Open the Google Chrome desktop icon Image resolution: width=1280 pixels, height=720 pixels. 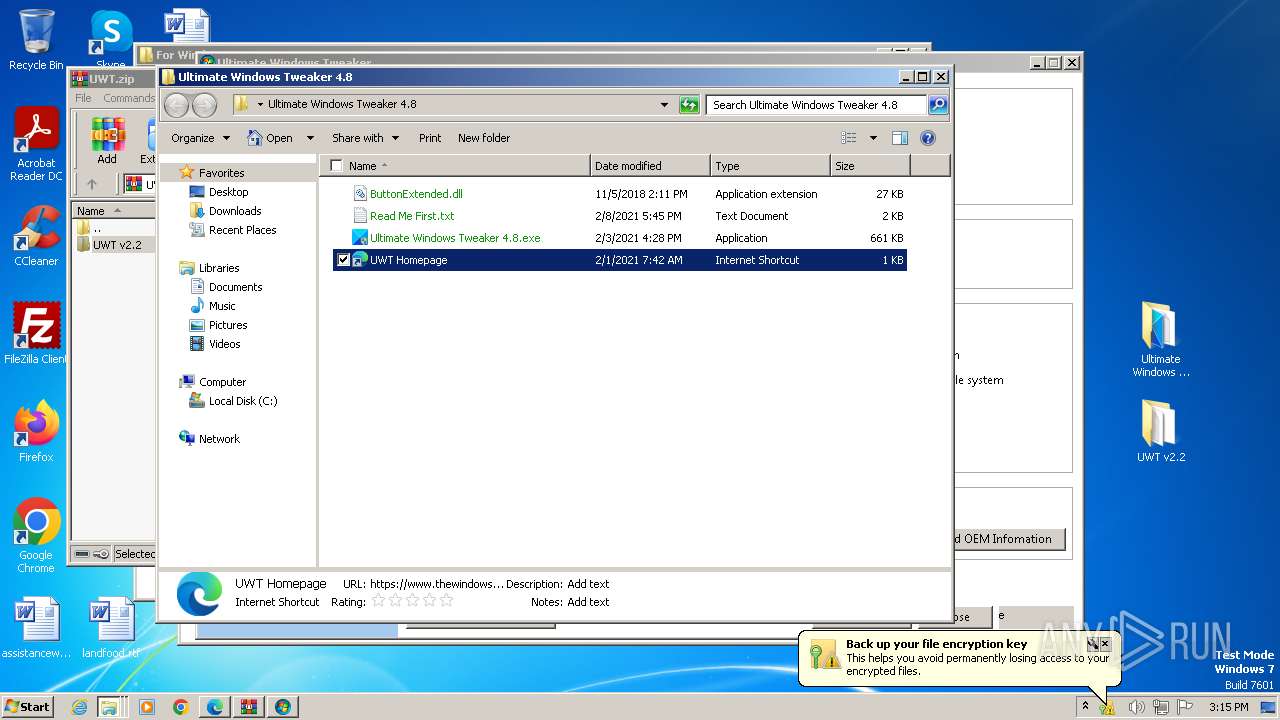pyautogui.click(x=36, y=536)
